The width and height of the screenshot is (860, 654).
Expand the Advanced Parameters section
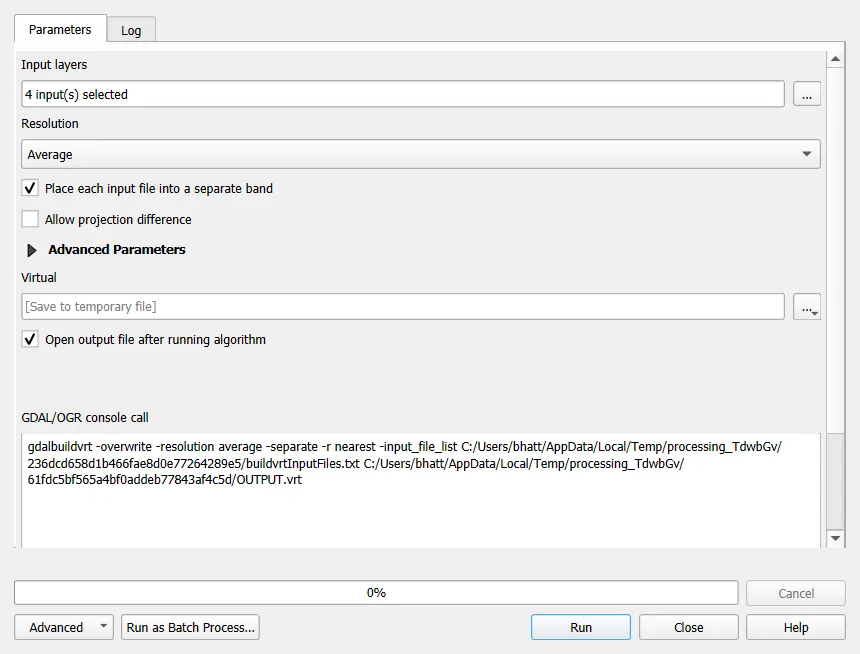coord(32,250)
